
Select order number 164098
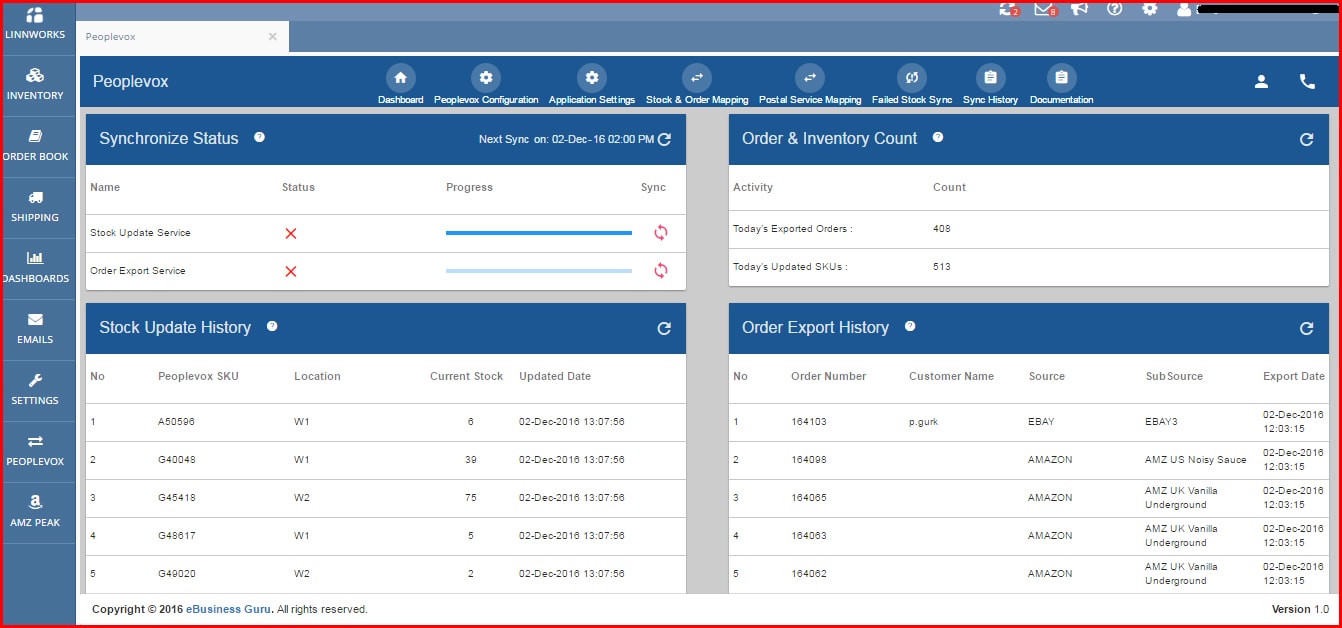(x=809, y=460)
